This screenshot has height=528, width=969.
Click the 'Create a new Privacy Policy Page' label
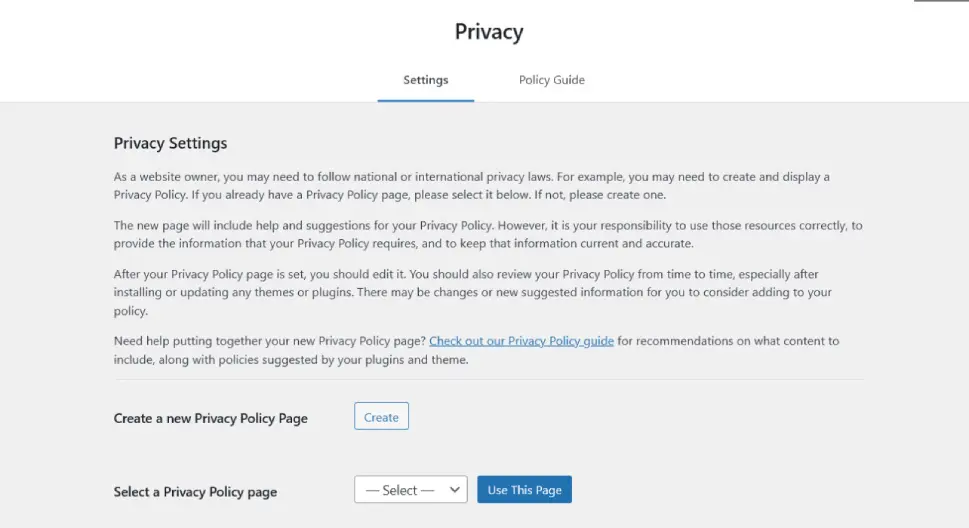tap(211, 419)
